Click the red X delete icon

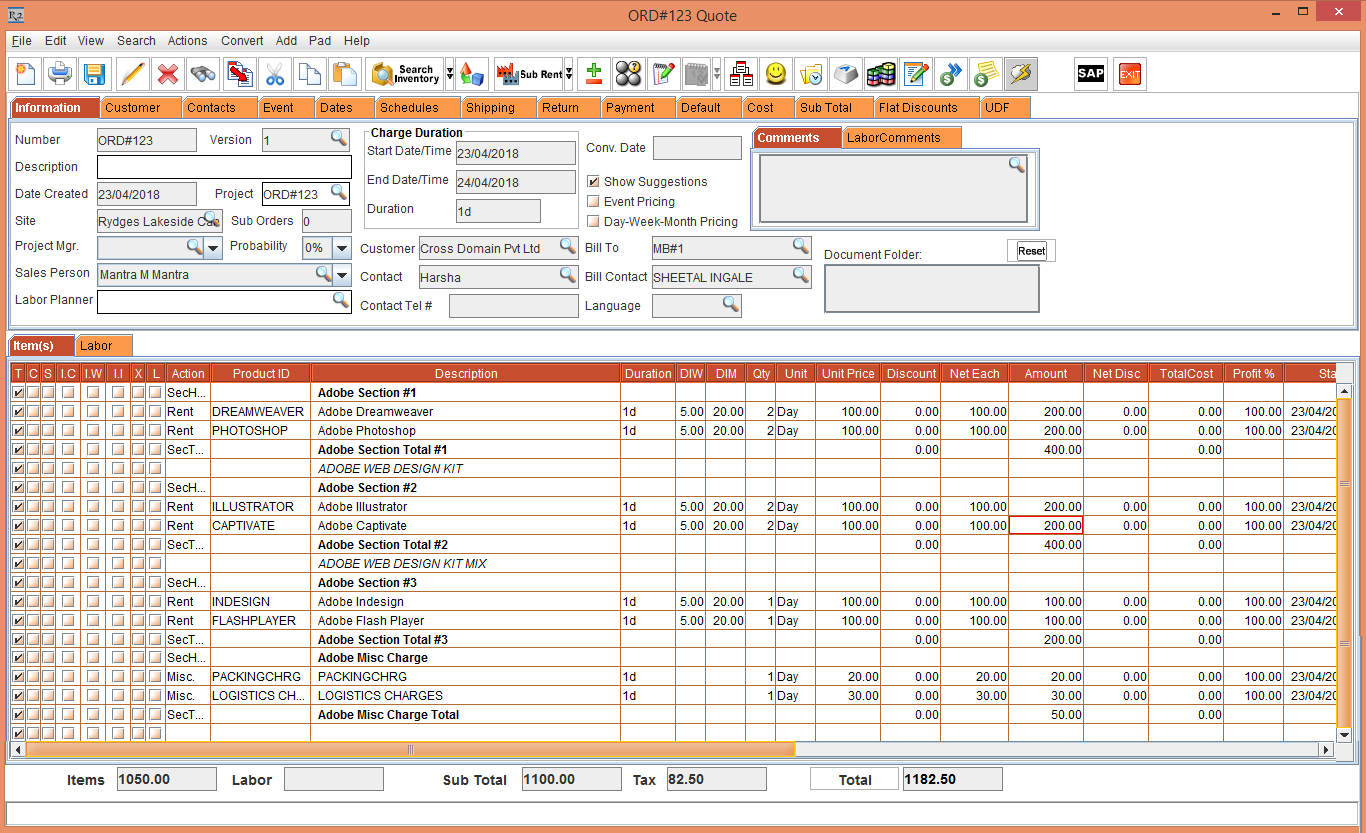pyautogui.click(x=168, y=74)
